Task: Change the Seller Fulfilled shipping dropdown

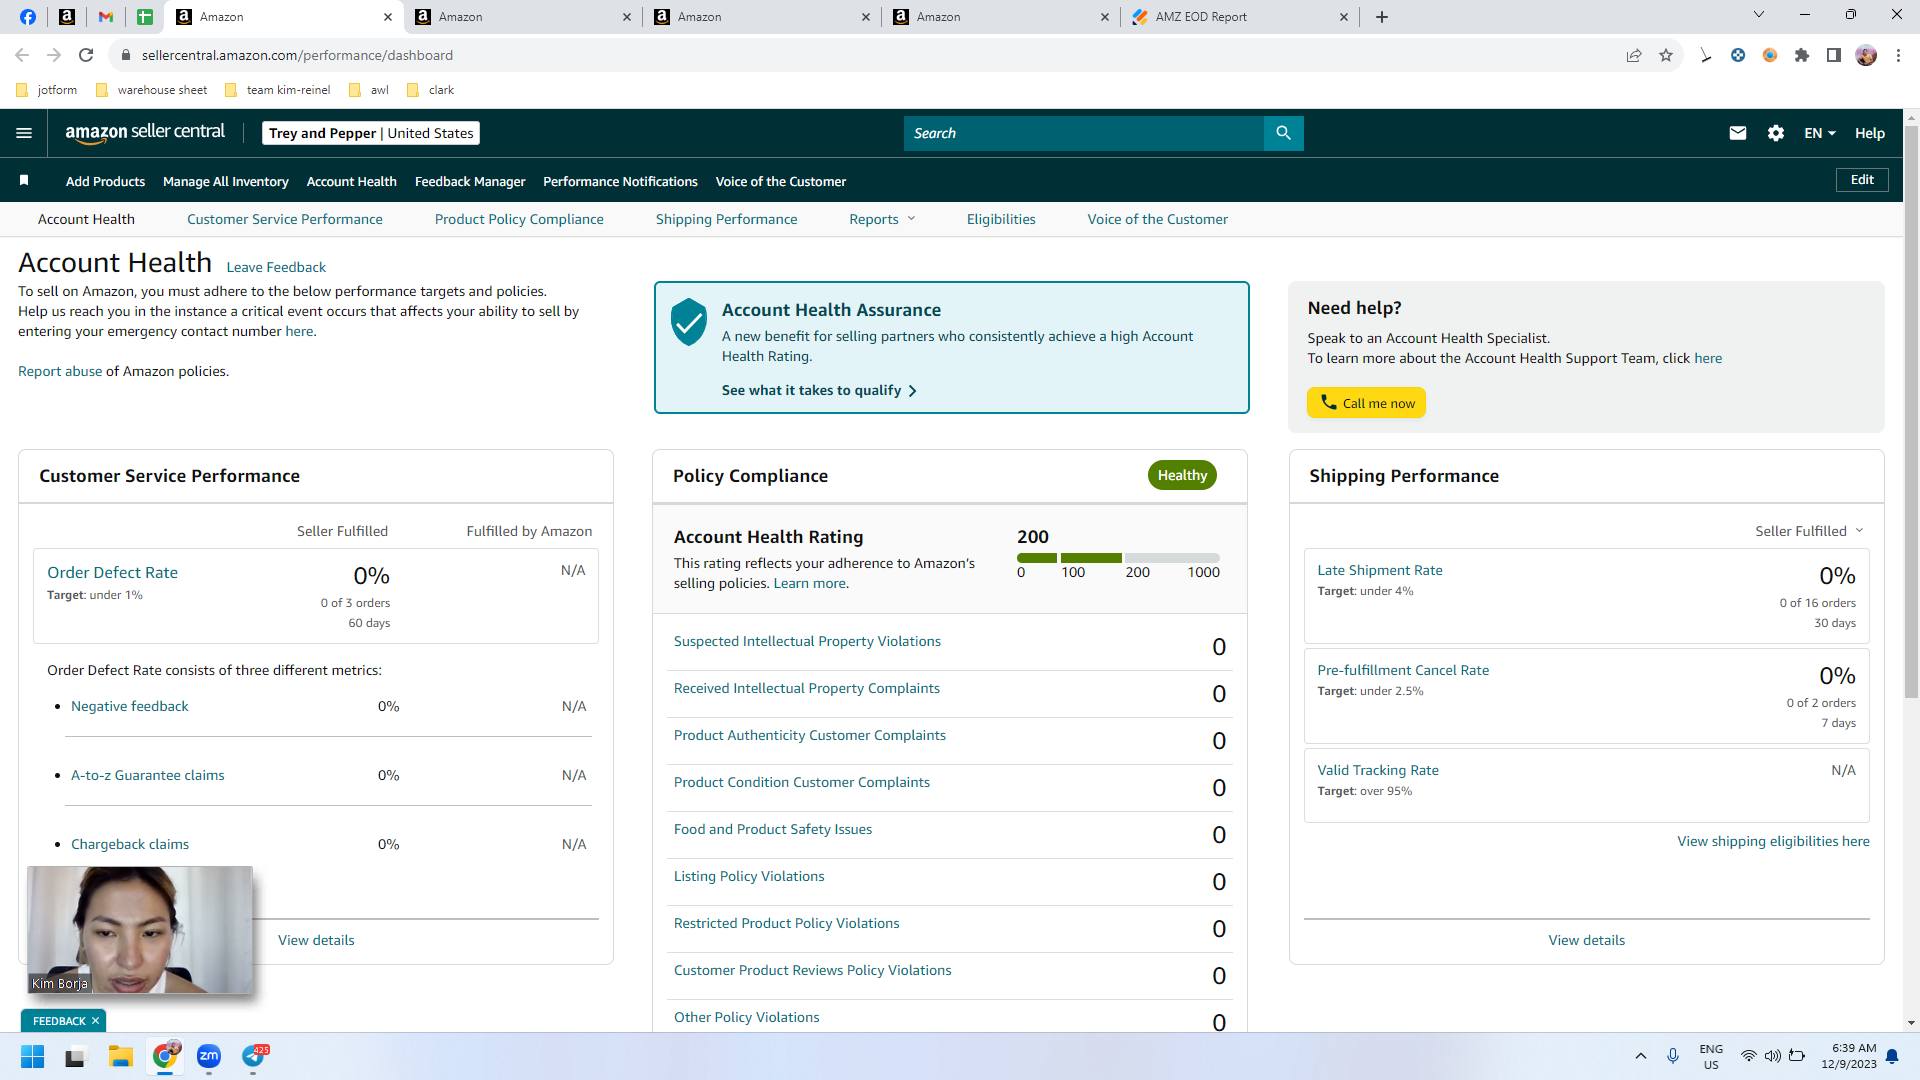Action: 1809,531
